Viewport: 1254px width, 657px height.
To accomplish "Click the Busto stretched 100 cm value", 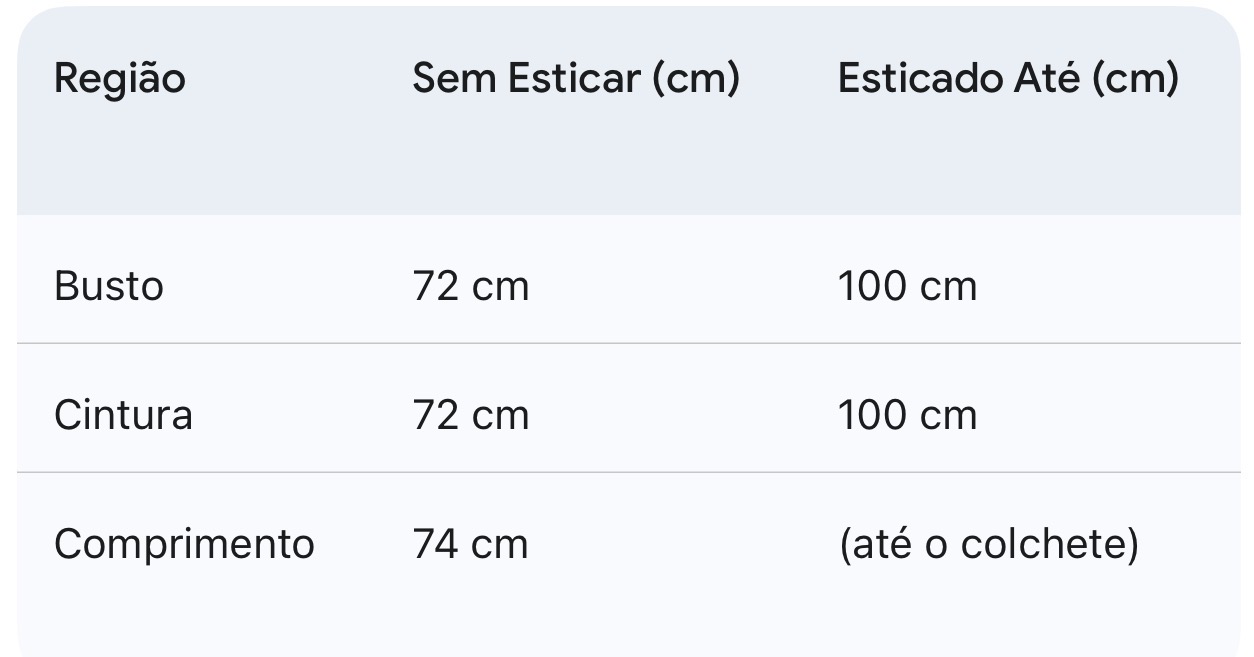I will (x=907, y=287).
